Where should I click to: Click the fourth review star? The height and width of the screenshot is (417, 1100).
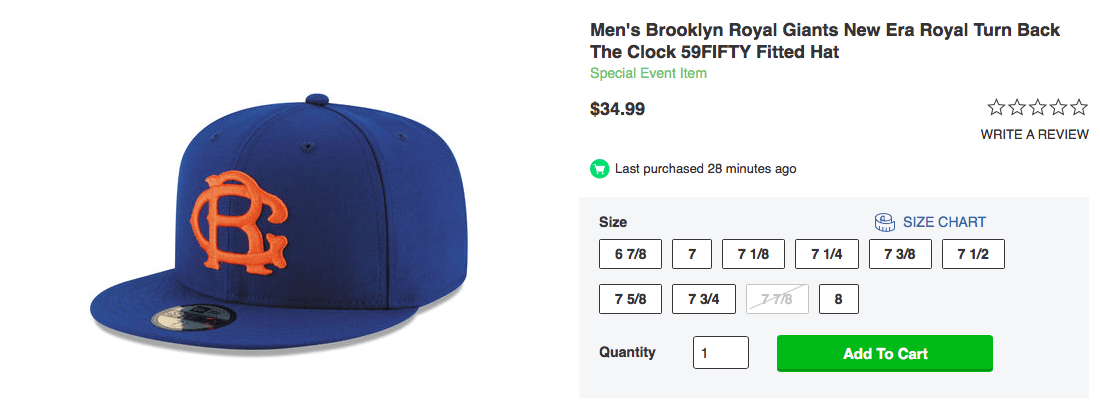coord(1059,108)
